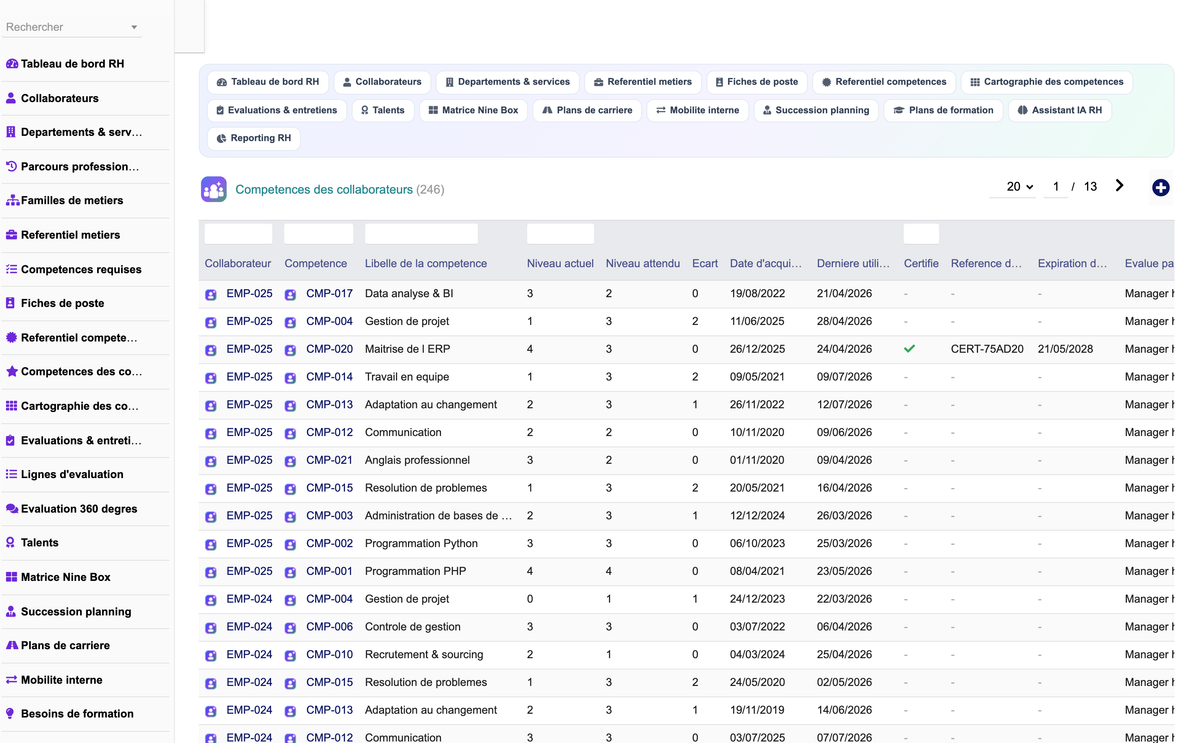
Task: Click the Lignes d'evaluation list icon
Action: (x=11, y=474)
